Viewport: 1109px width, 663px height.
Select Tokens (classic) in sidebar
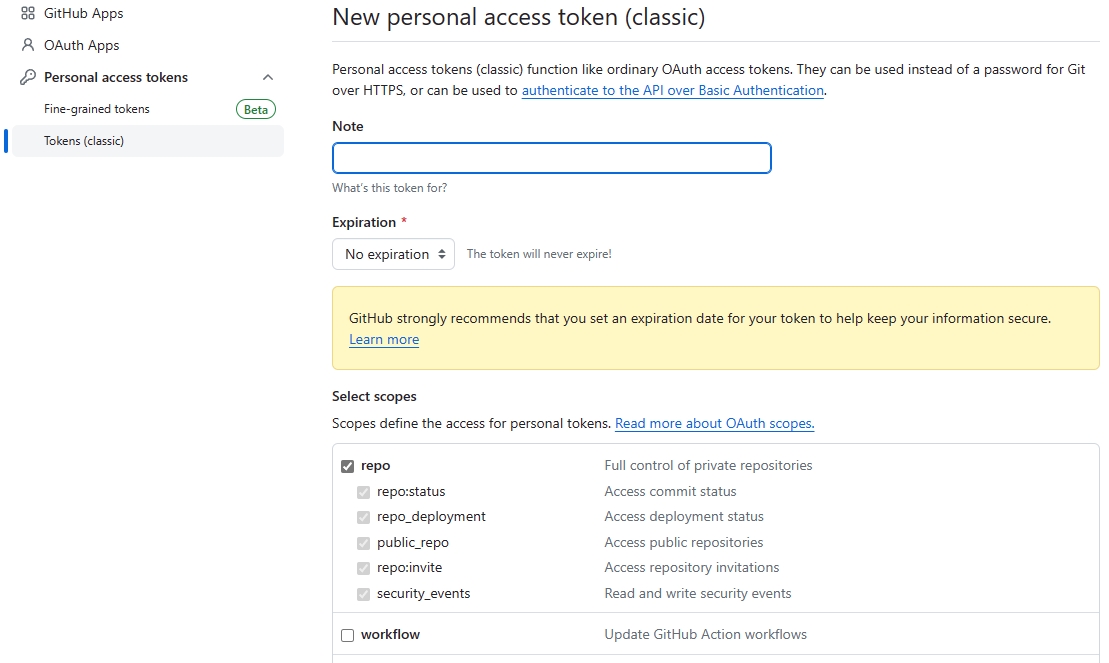tap(84, 141)
